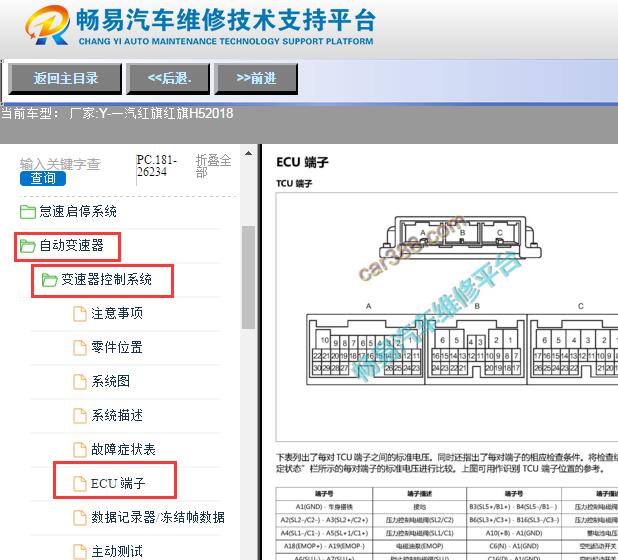This screenshot has height=560, width=618.
Task: Click the tree panel scroll-up arrow
Action: [x=248, y=153]
